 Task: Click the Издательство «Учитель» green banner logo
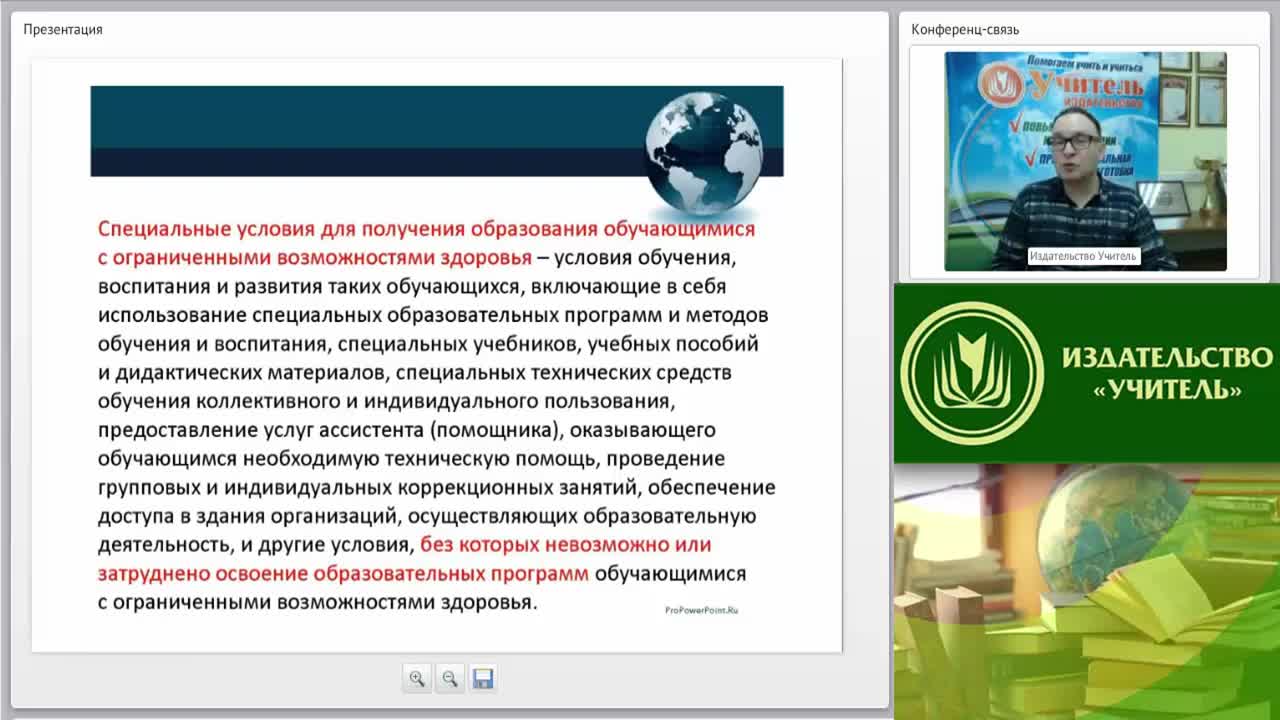click(971, 373)
